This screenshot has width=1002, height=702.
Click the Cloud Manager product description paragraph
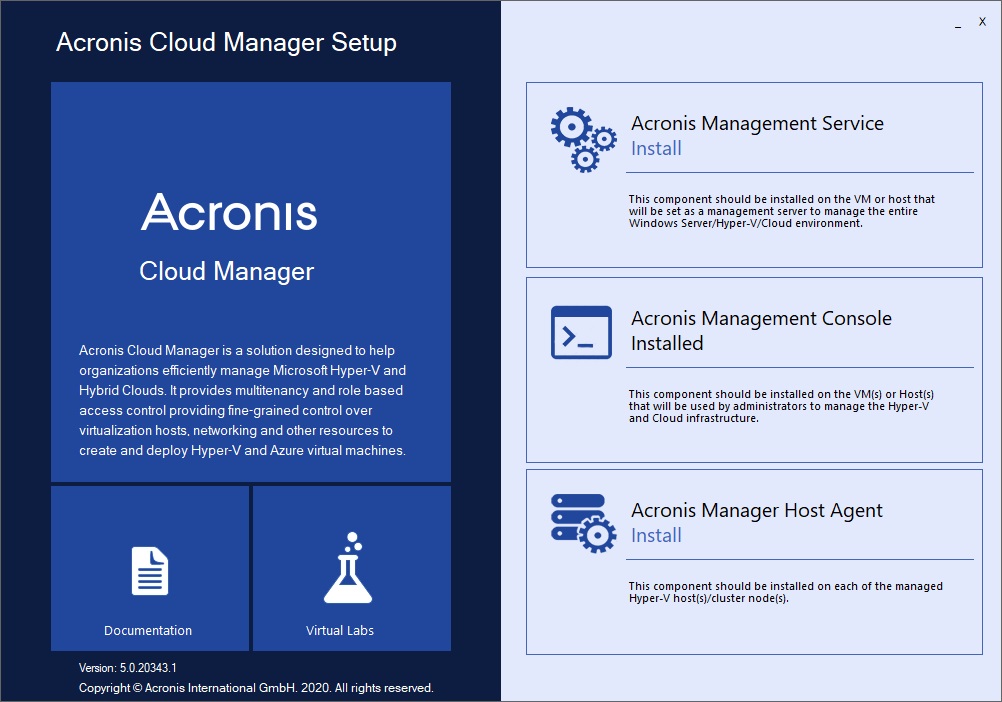(x=242, y=401)
